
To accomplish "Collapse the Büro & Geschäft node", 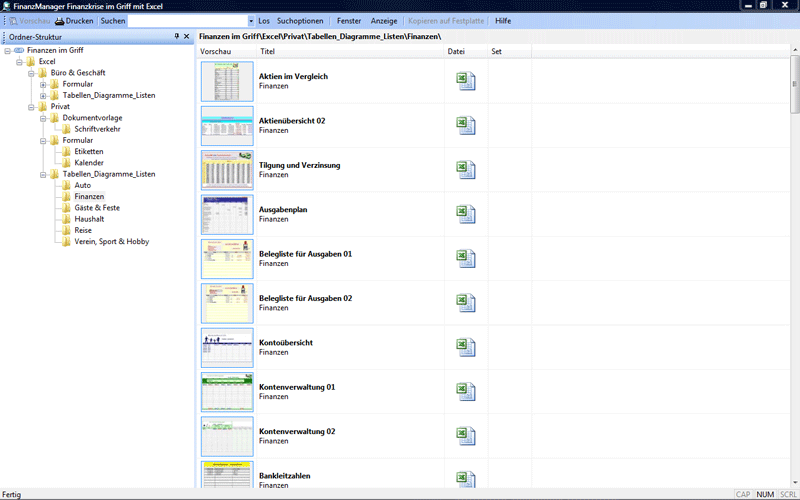I will click(x=32, y=73).
